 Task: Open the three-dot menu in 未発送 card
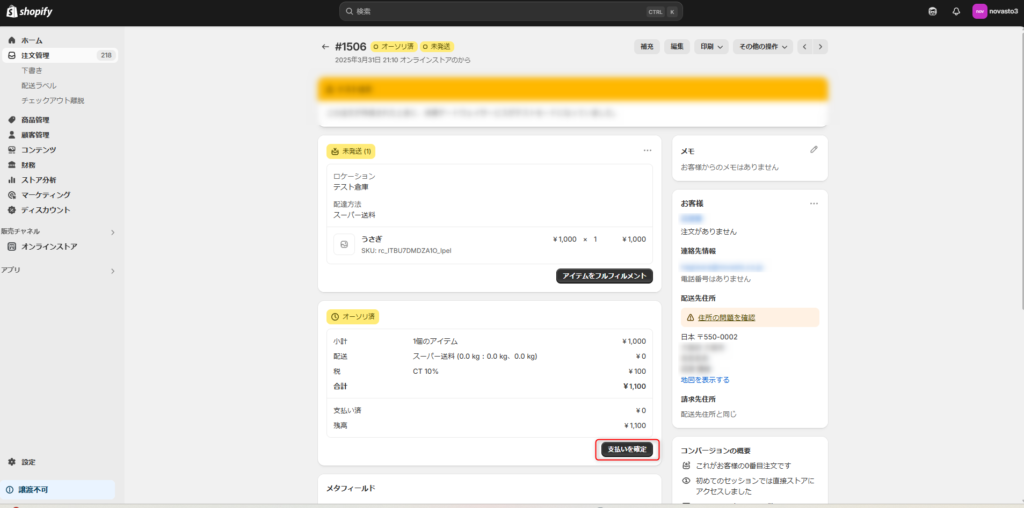pyautogui.click(x=647, y=151)
